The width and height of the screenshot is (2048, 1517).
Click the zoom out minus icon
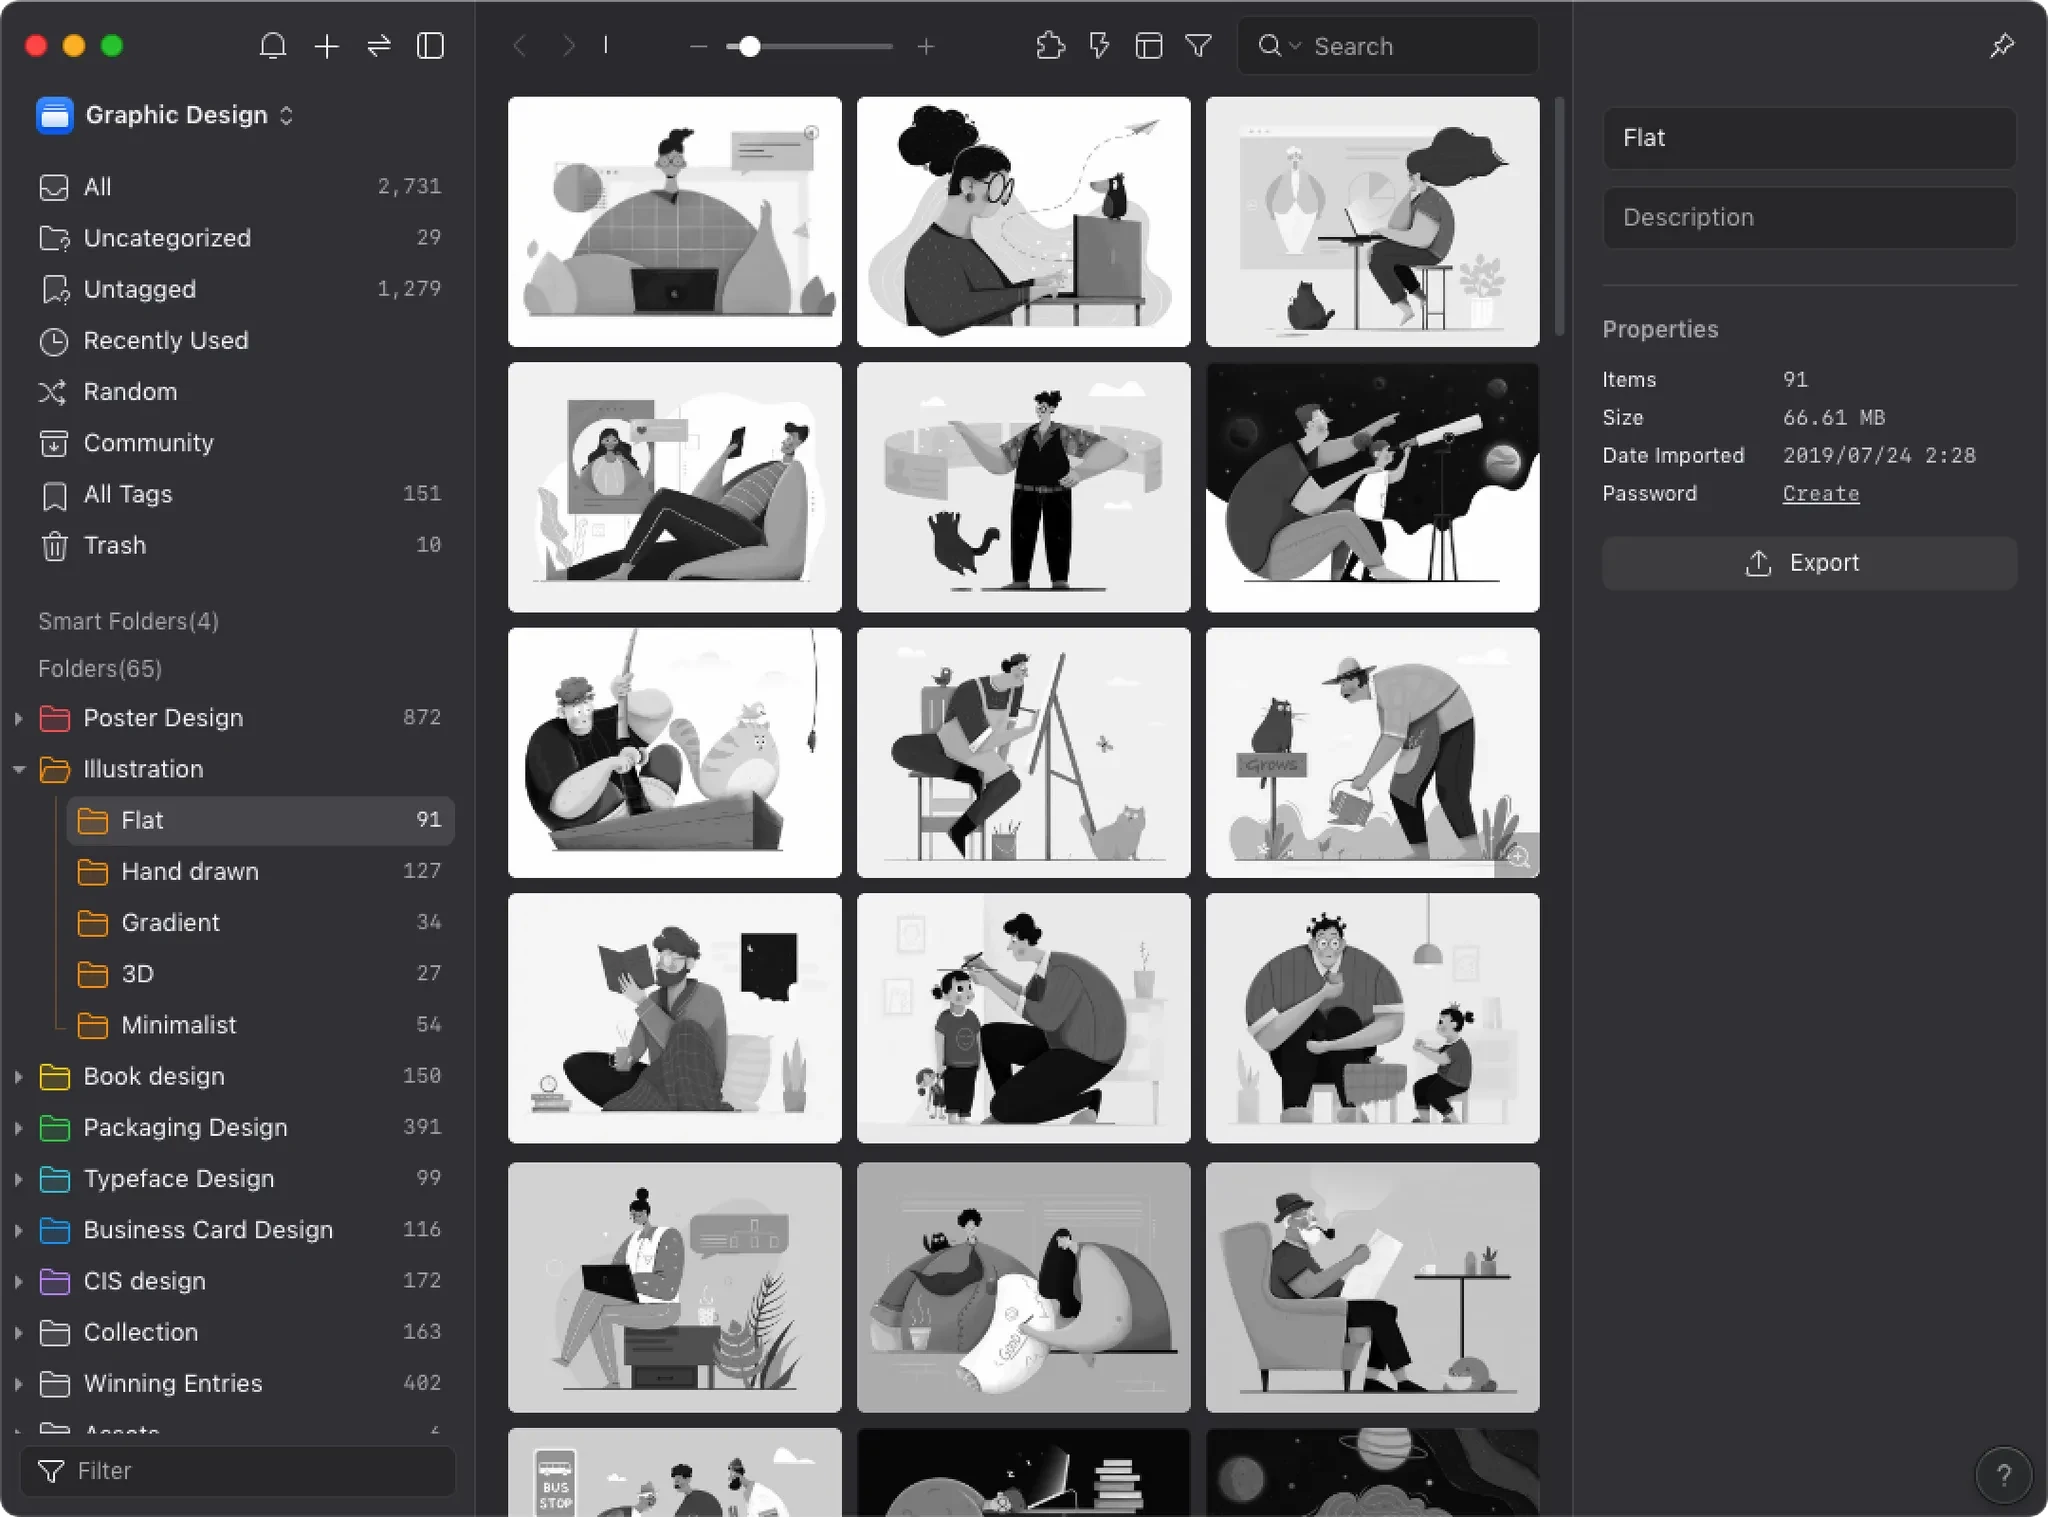click(x=698, y=47)
